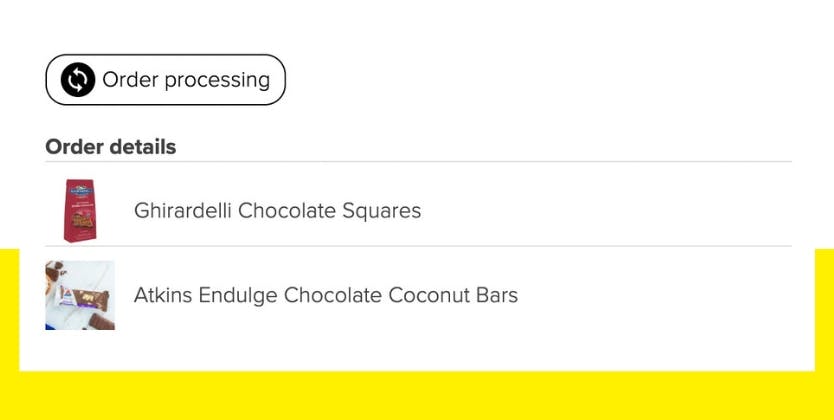Click the yellow banner below the order card
This screenshot has height=420, width=834.
pos(417,396)
